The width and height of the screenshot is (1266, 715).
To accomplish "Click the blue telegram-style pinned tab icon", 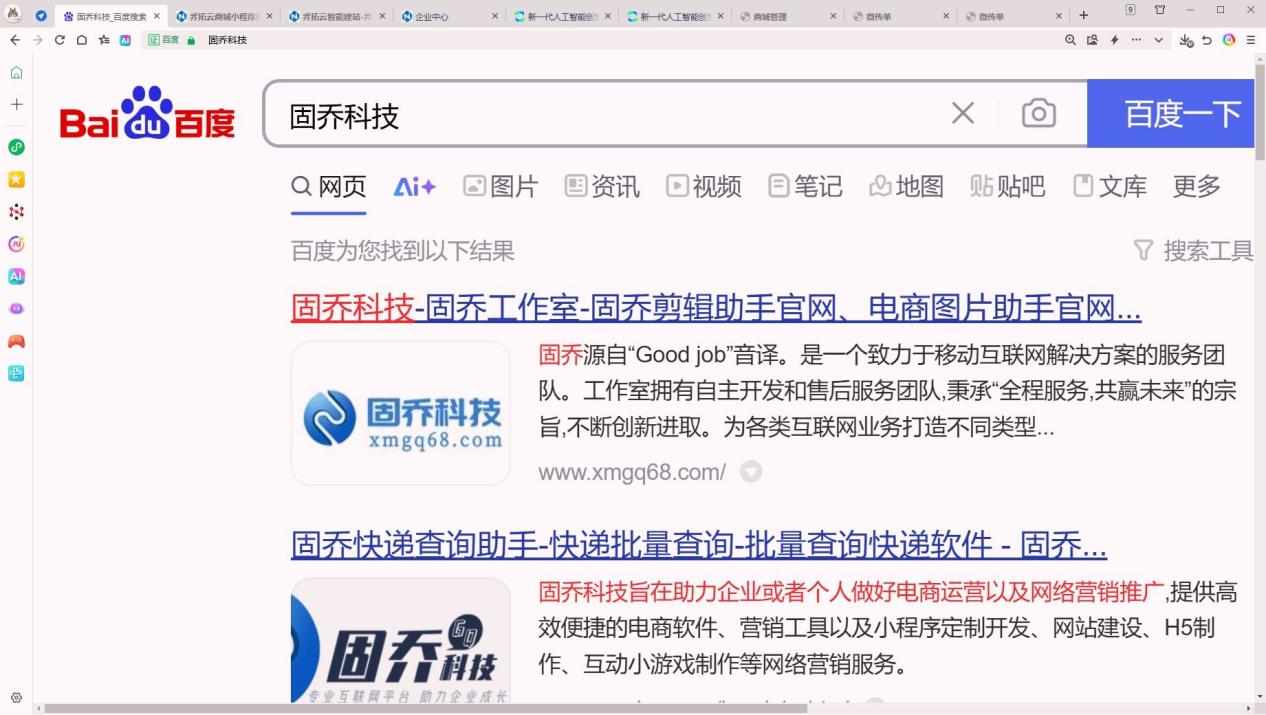I will [41, 16].
